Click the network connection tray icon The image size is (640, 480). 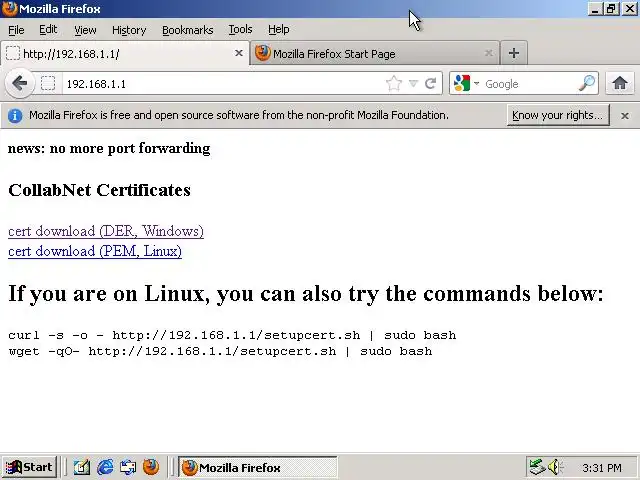pyautogui.click(x=537, y=467)
